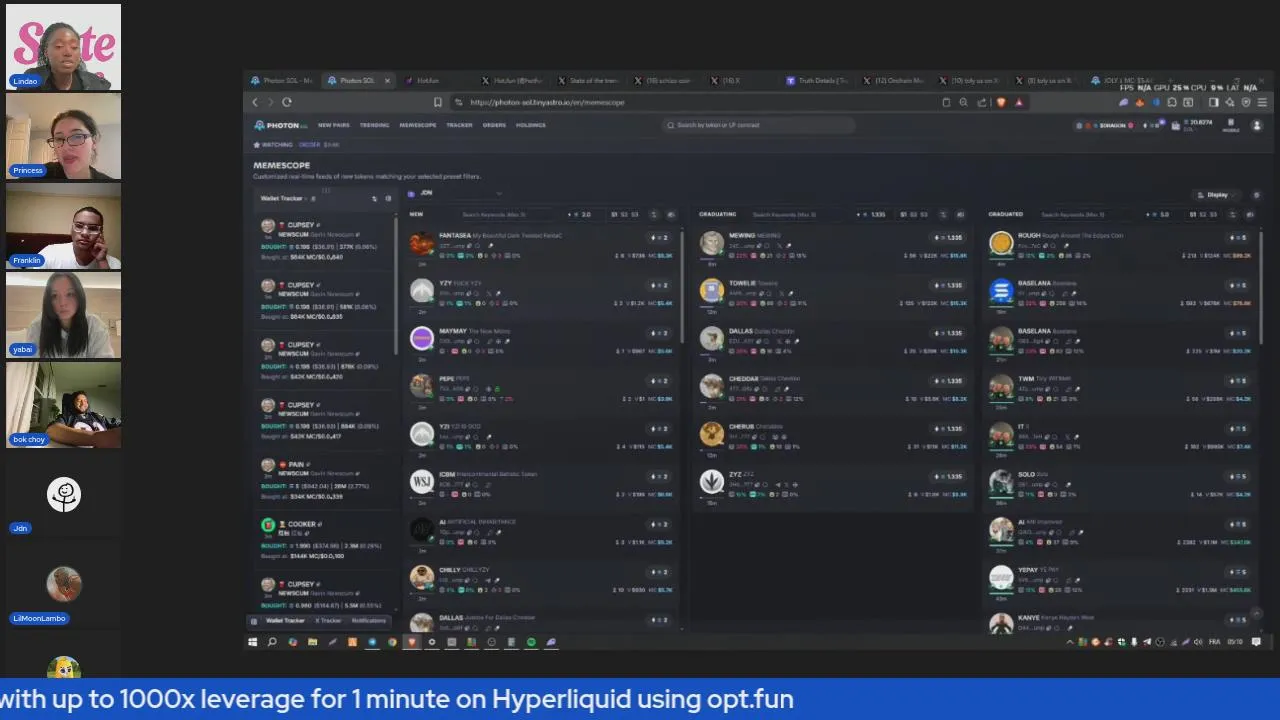Click Brave browser icon in taskbar

(411, 642)
